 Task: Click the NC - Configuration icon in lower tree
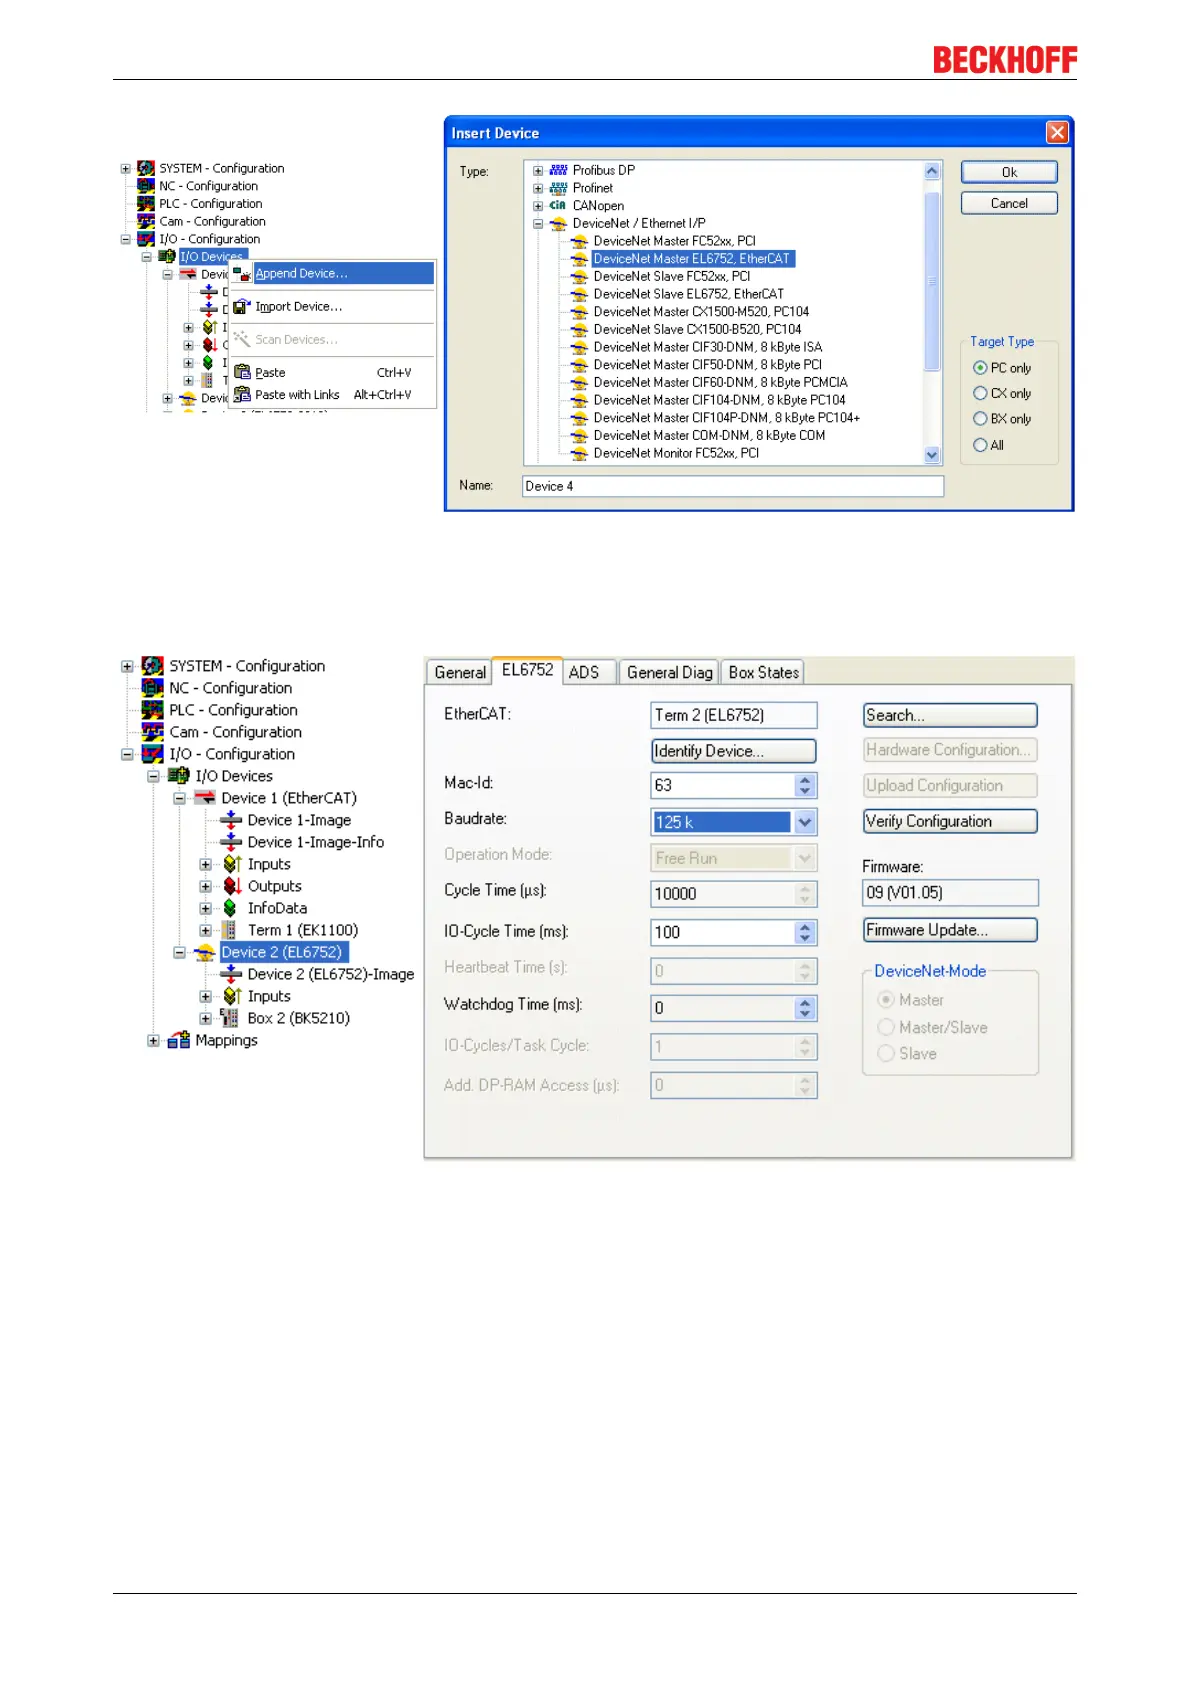(x=152, y=688)
